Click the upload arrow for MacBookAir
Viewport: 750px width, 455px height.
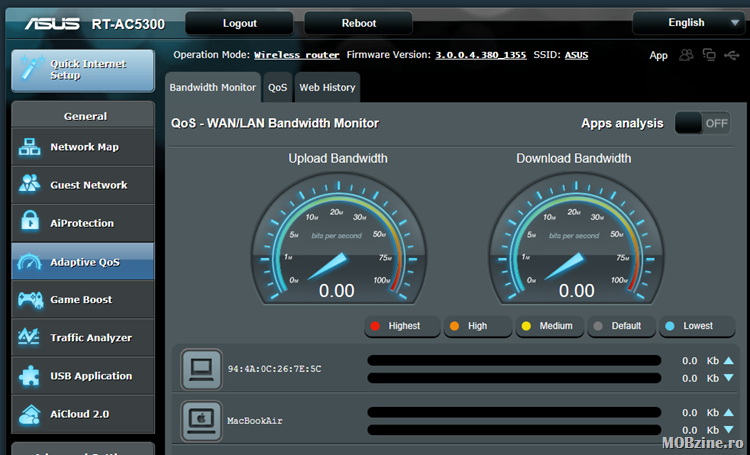click(728, 412)
